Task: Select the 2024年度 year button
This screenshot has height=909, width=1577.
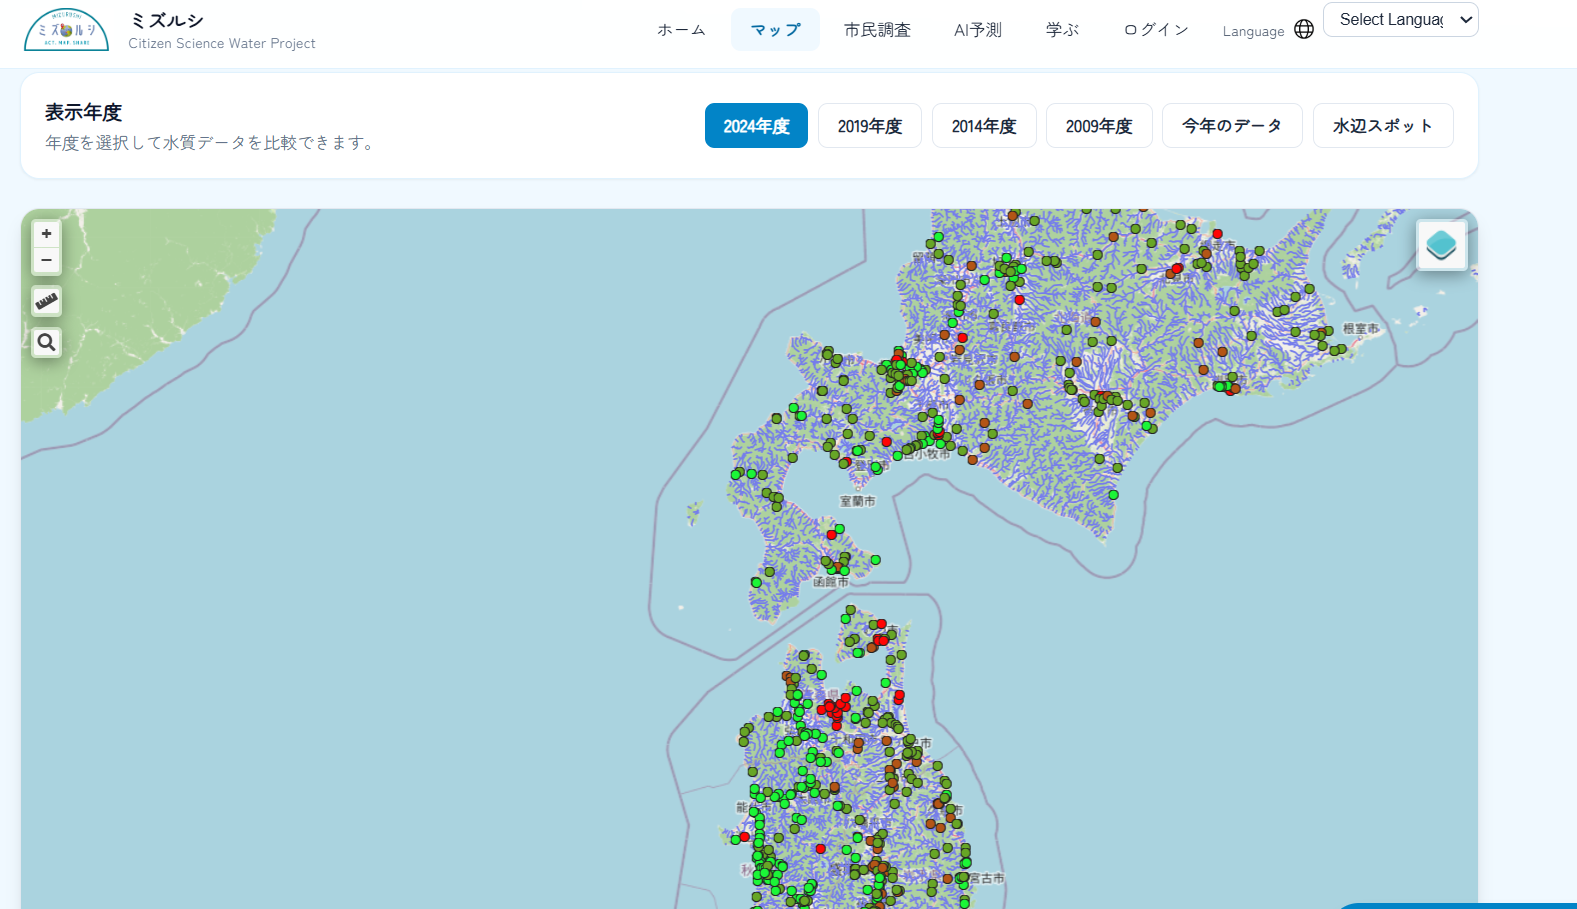Action: [756, 126]
